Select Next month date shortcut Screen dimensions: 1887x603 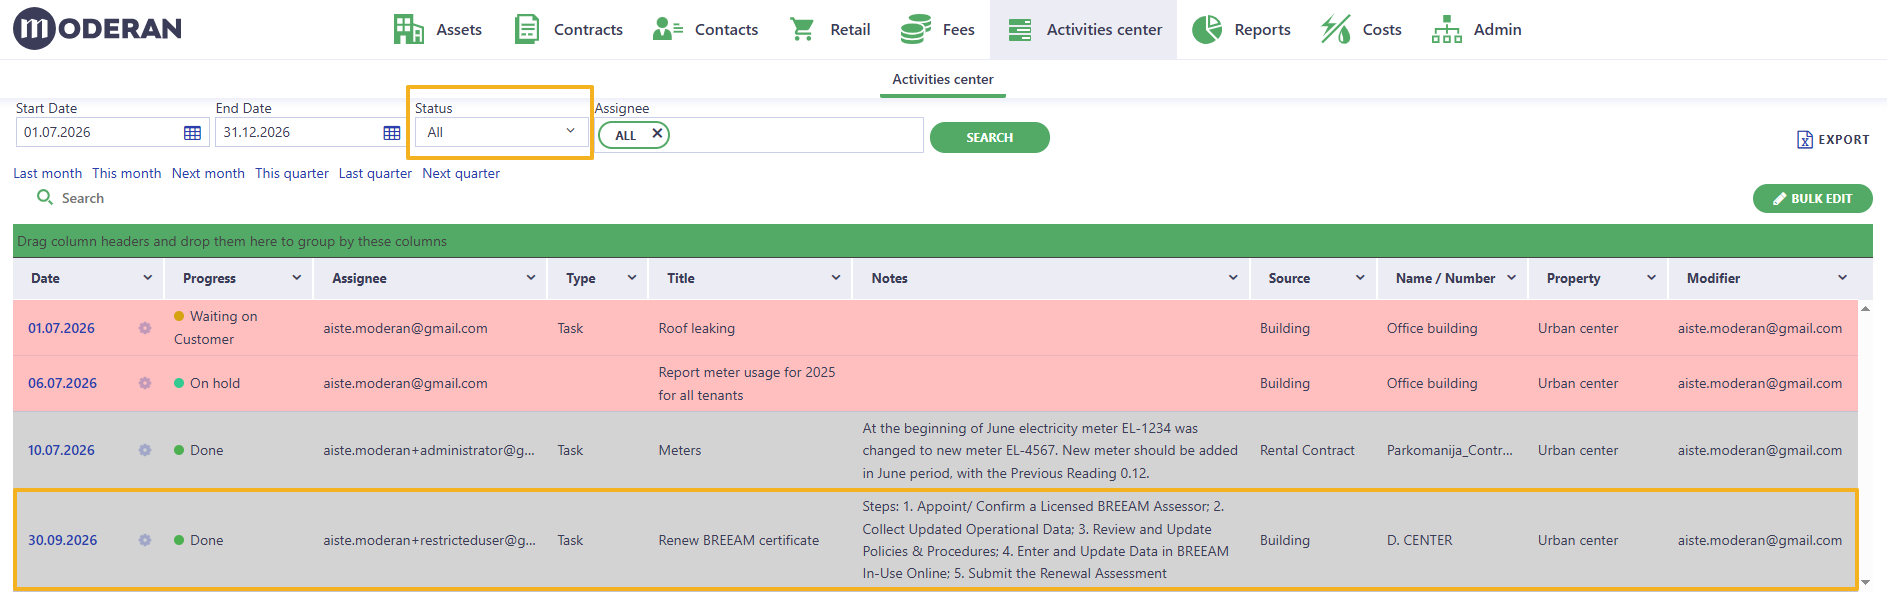208,173
